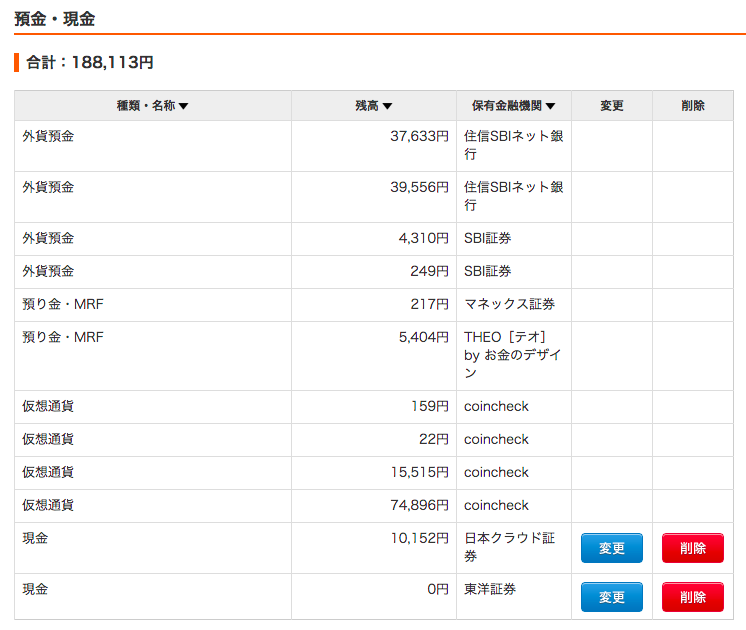The width and height of the screenshot is (746, 630).
Task: Click 外貨預金 label in 37,633円 row
Action: pyautogui.click(x=48, y=137)
